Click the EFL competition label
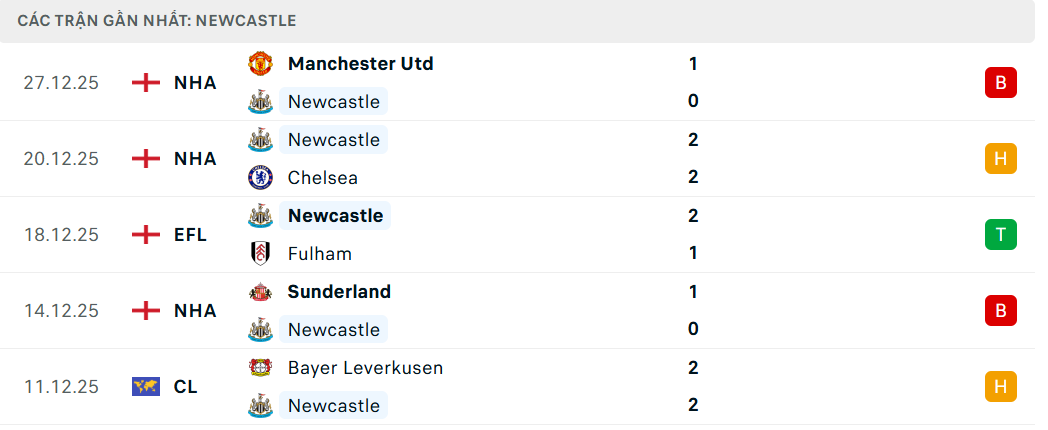 [190, 235]
